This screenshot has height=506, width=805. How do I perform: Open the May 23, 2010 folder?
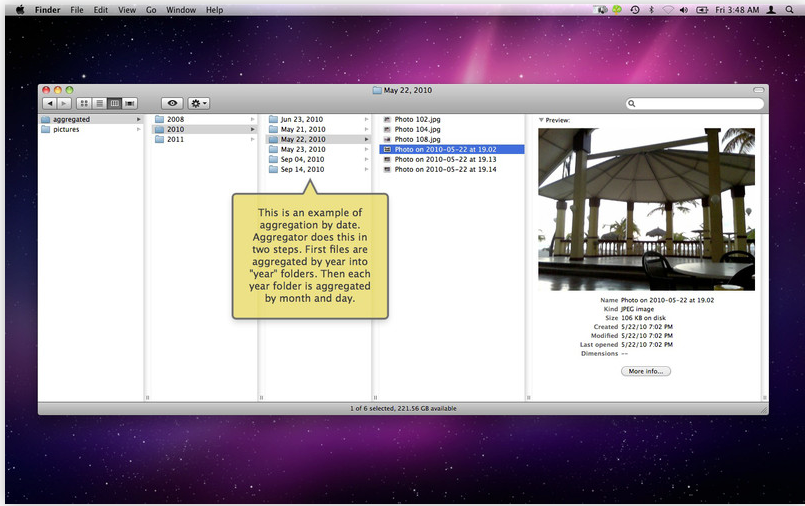point(302,149)
